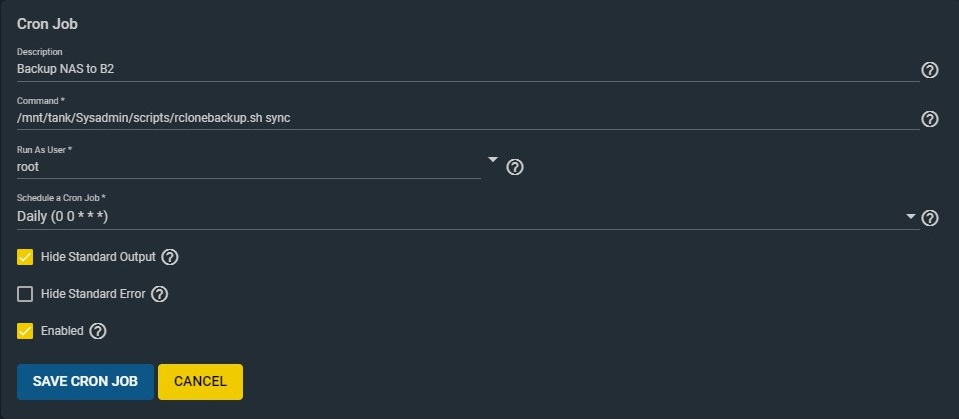Open Run As User help icon
The image size is (959, 419).
coord(515,167)
